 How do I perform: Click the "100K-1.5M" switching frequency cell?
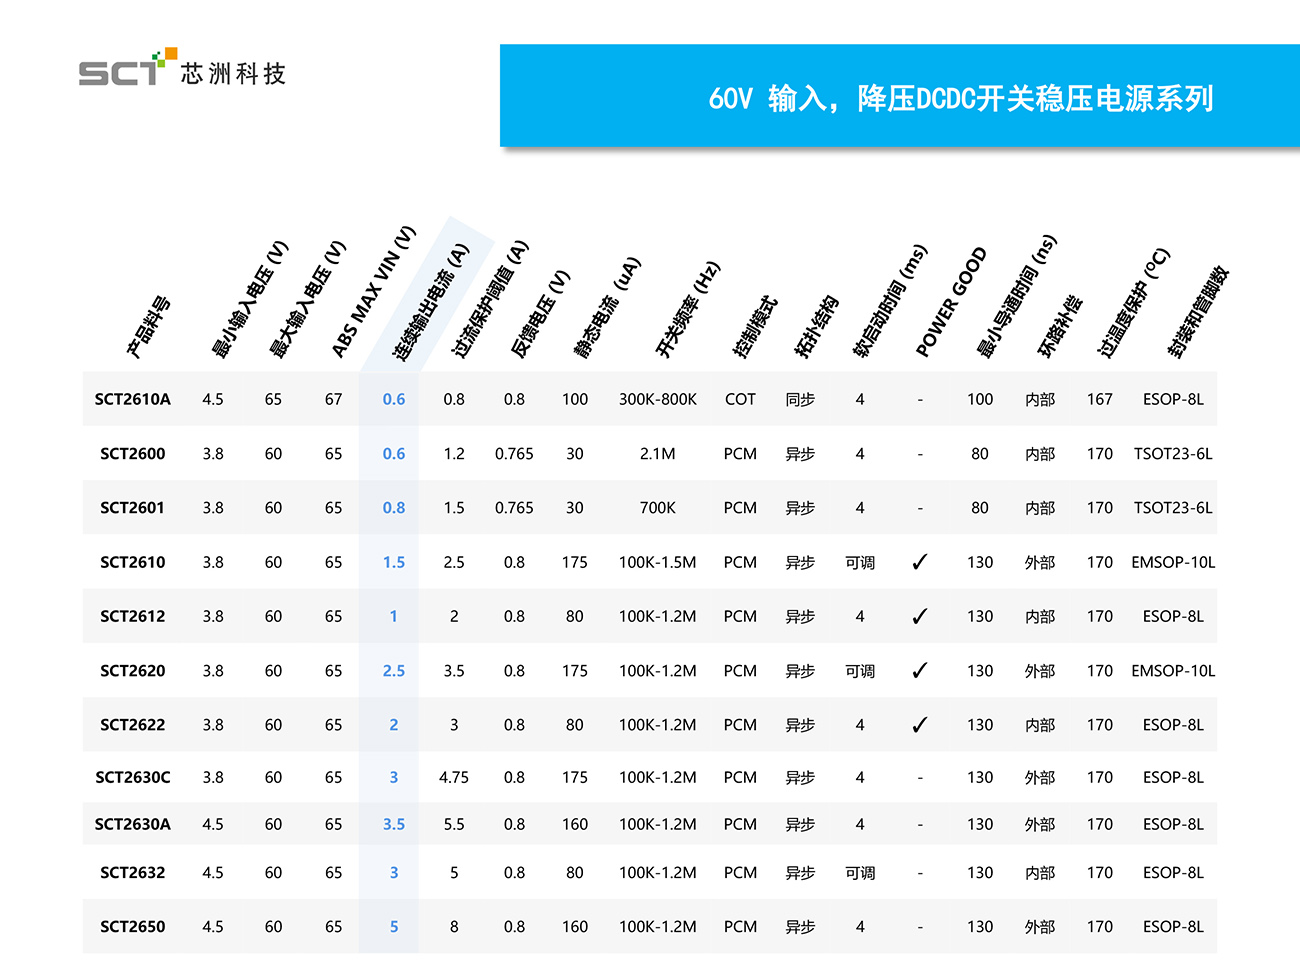click(x=658, y=562)
